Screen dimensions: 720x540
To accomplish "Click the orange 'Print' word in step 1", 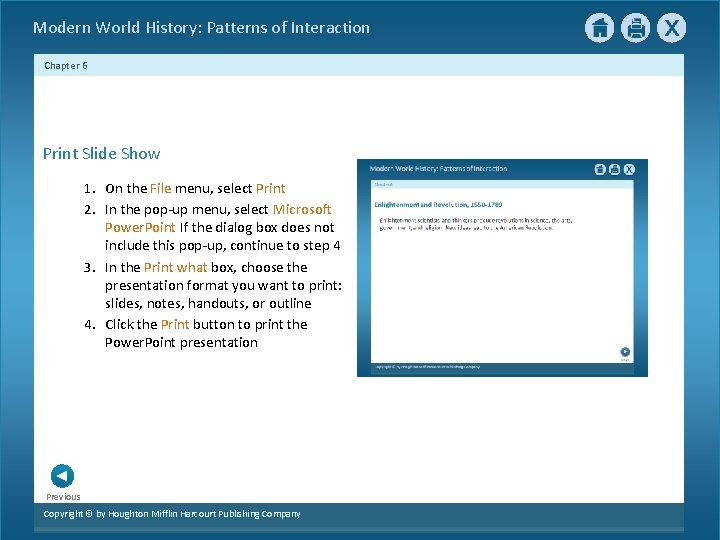I will coord(270,188).
